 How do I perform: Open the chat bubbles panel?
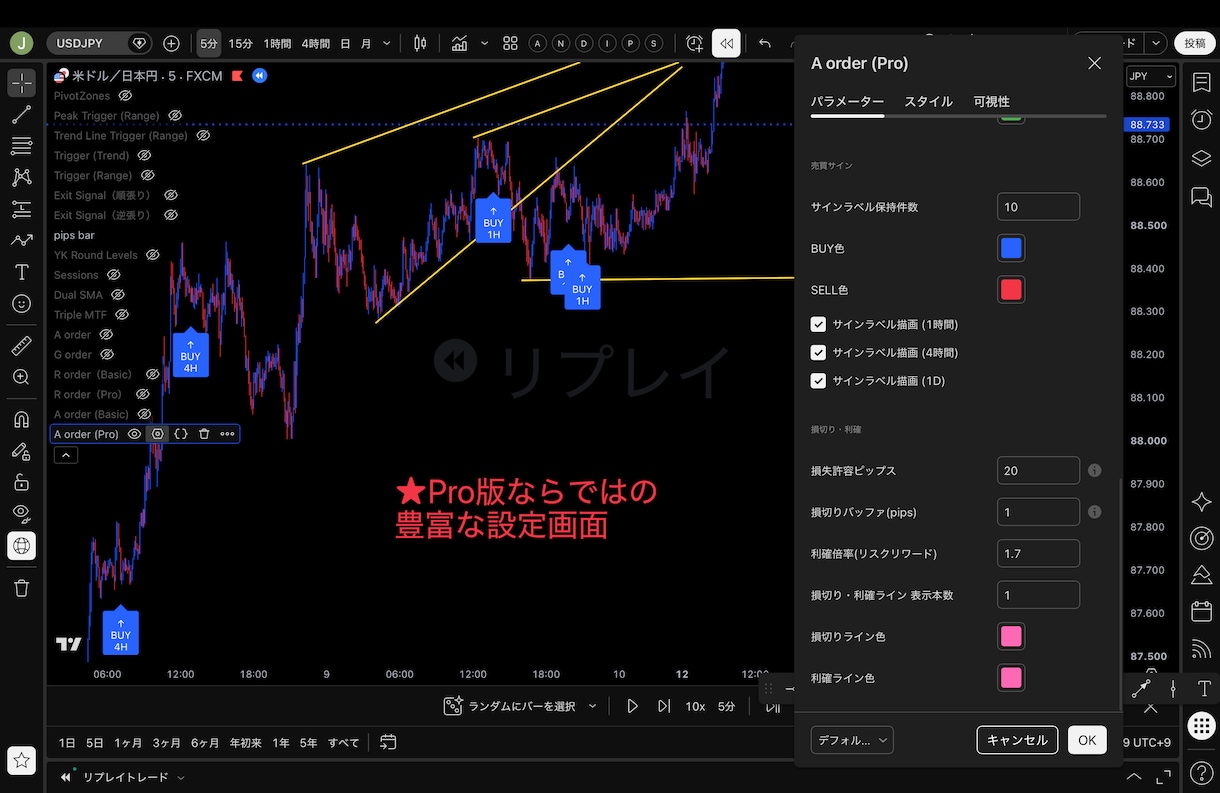tap(1201, 196)
